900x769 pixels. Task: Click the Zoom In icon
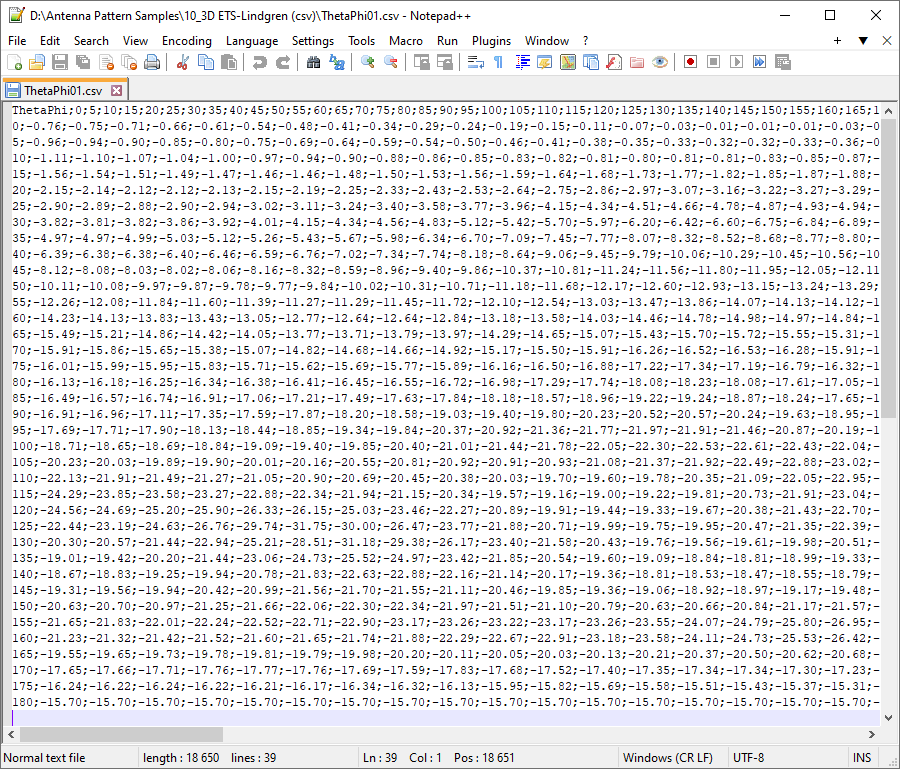(x=365, y=62)
